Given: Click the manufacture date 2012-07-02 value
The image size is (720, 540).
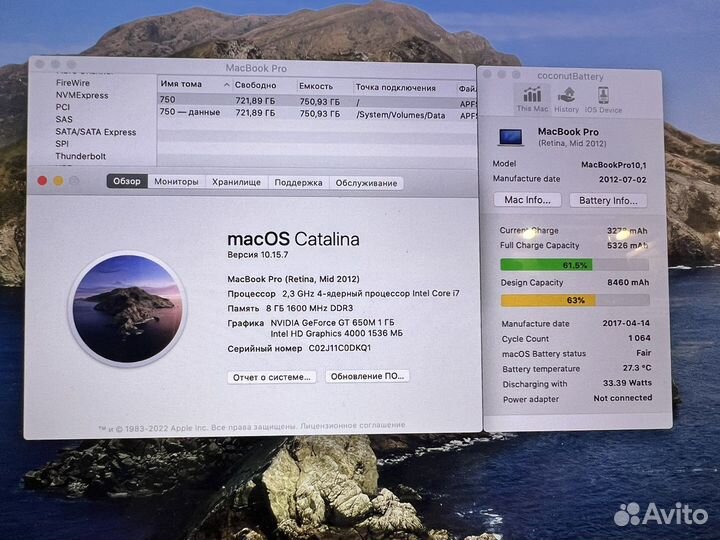Looking at the screenshot, I should (622, 179).
